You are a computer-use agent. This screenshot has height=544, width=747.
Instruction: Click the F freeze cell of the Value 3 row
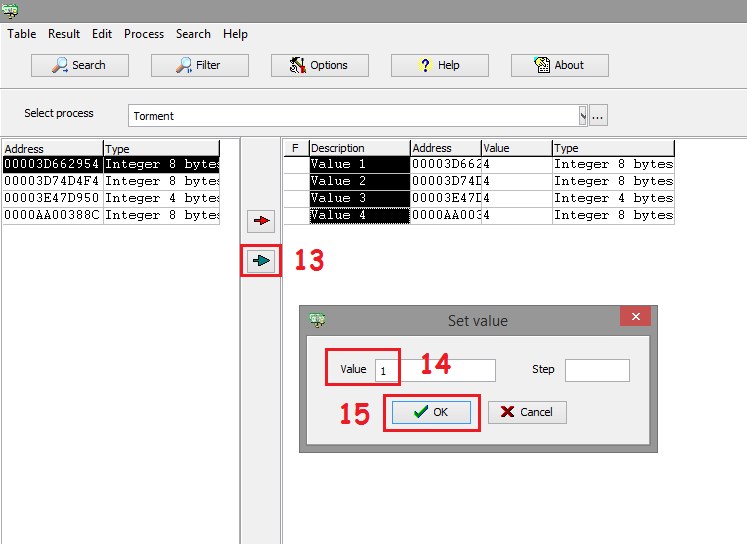296,199
